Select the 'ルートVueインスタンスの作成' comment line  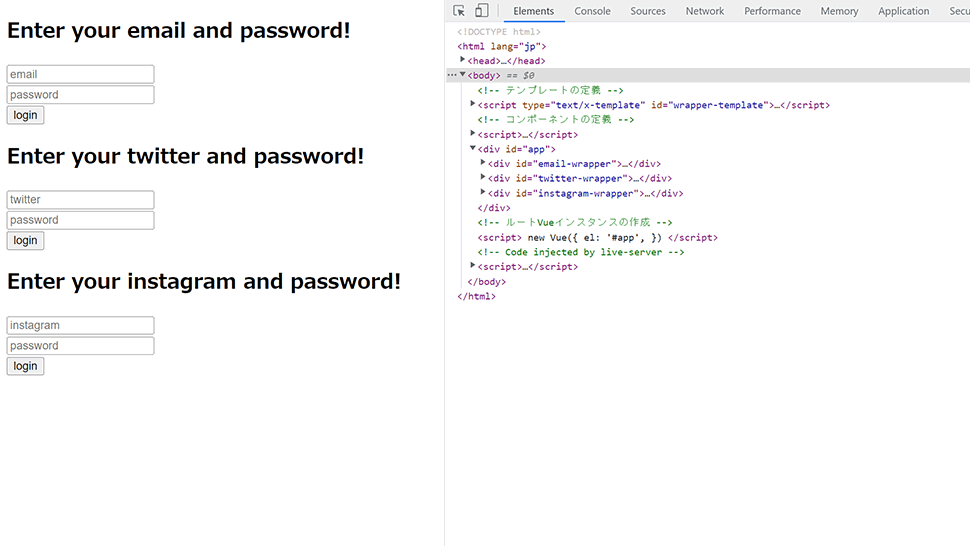(575, 223)
